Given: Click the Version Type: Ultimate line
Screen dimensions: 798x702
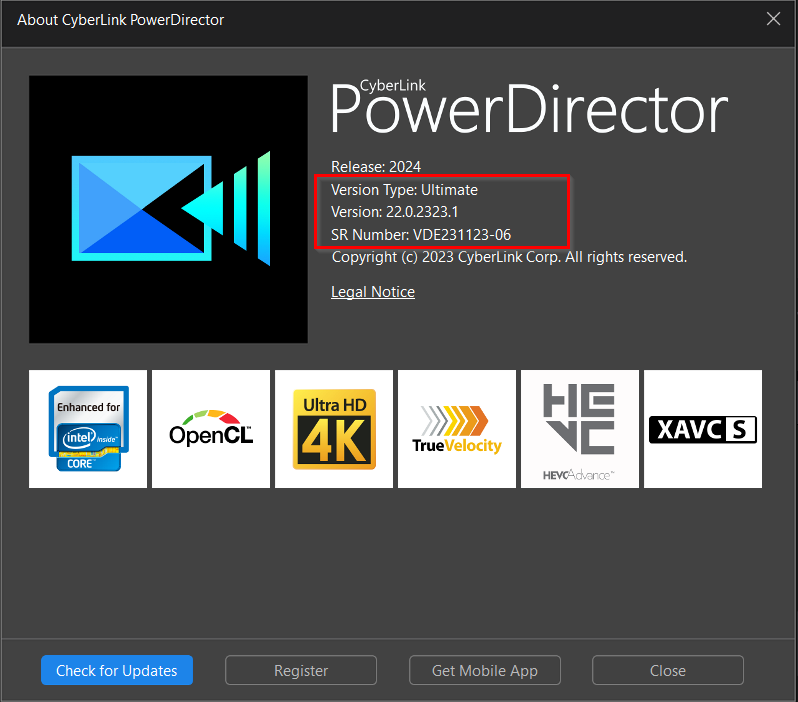Looking at the screenshot, I should point(404,190).
